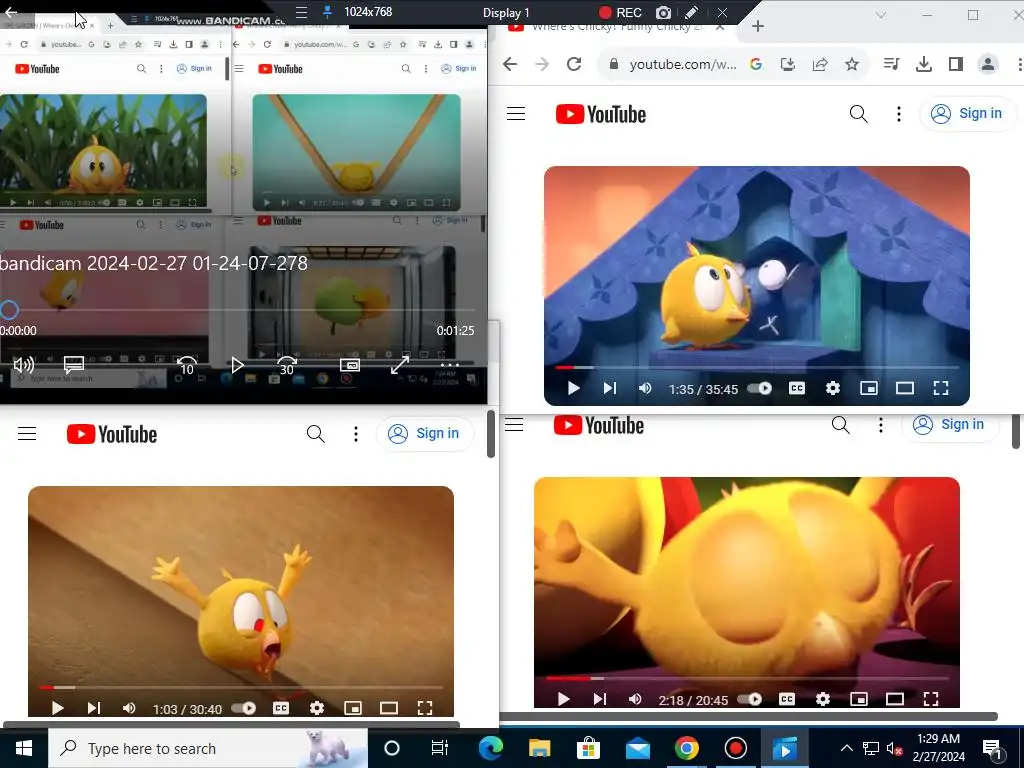The image size is (1024, 768).
Task: Click Sign in on the bottom-left YouTube page
Action: [x=425, y=434]
